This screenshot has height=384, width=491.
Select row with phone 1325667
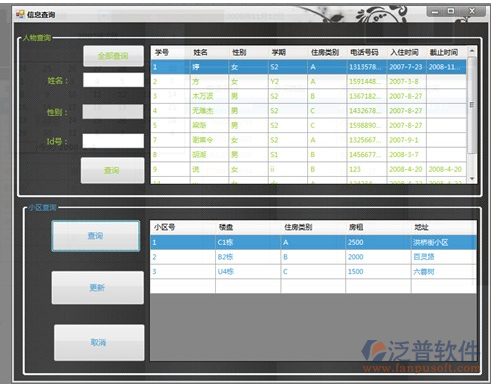coord(308,140)
